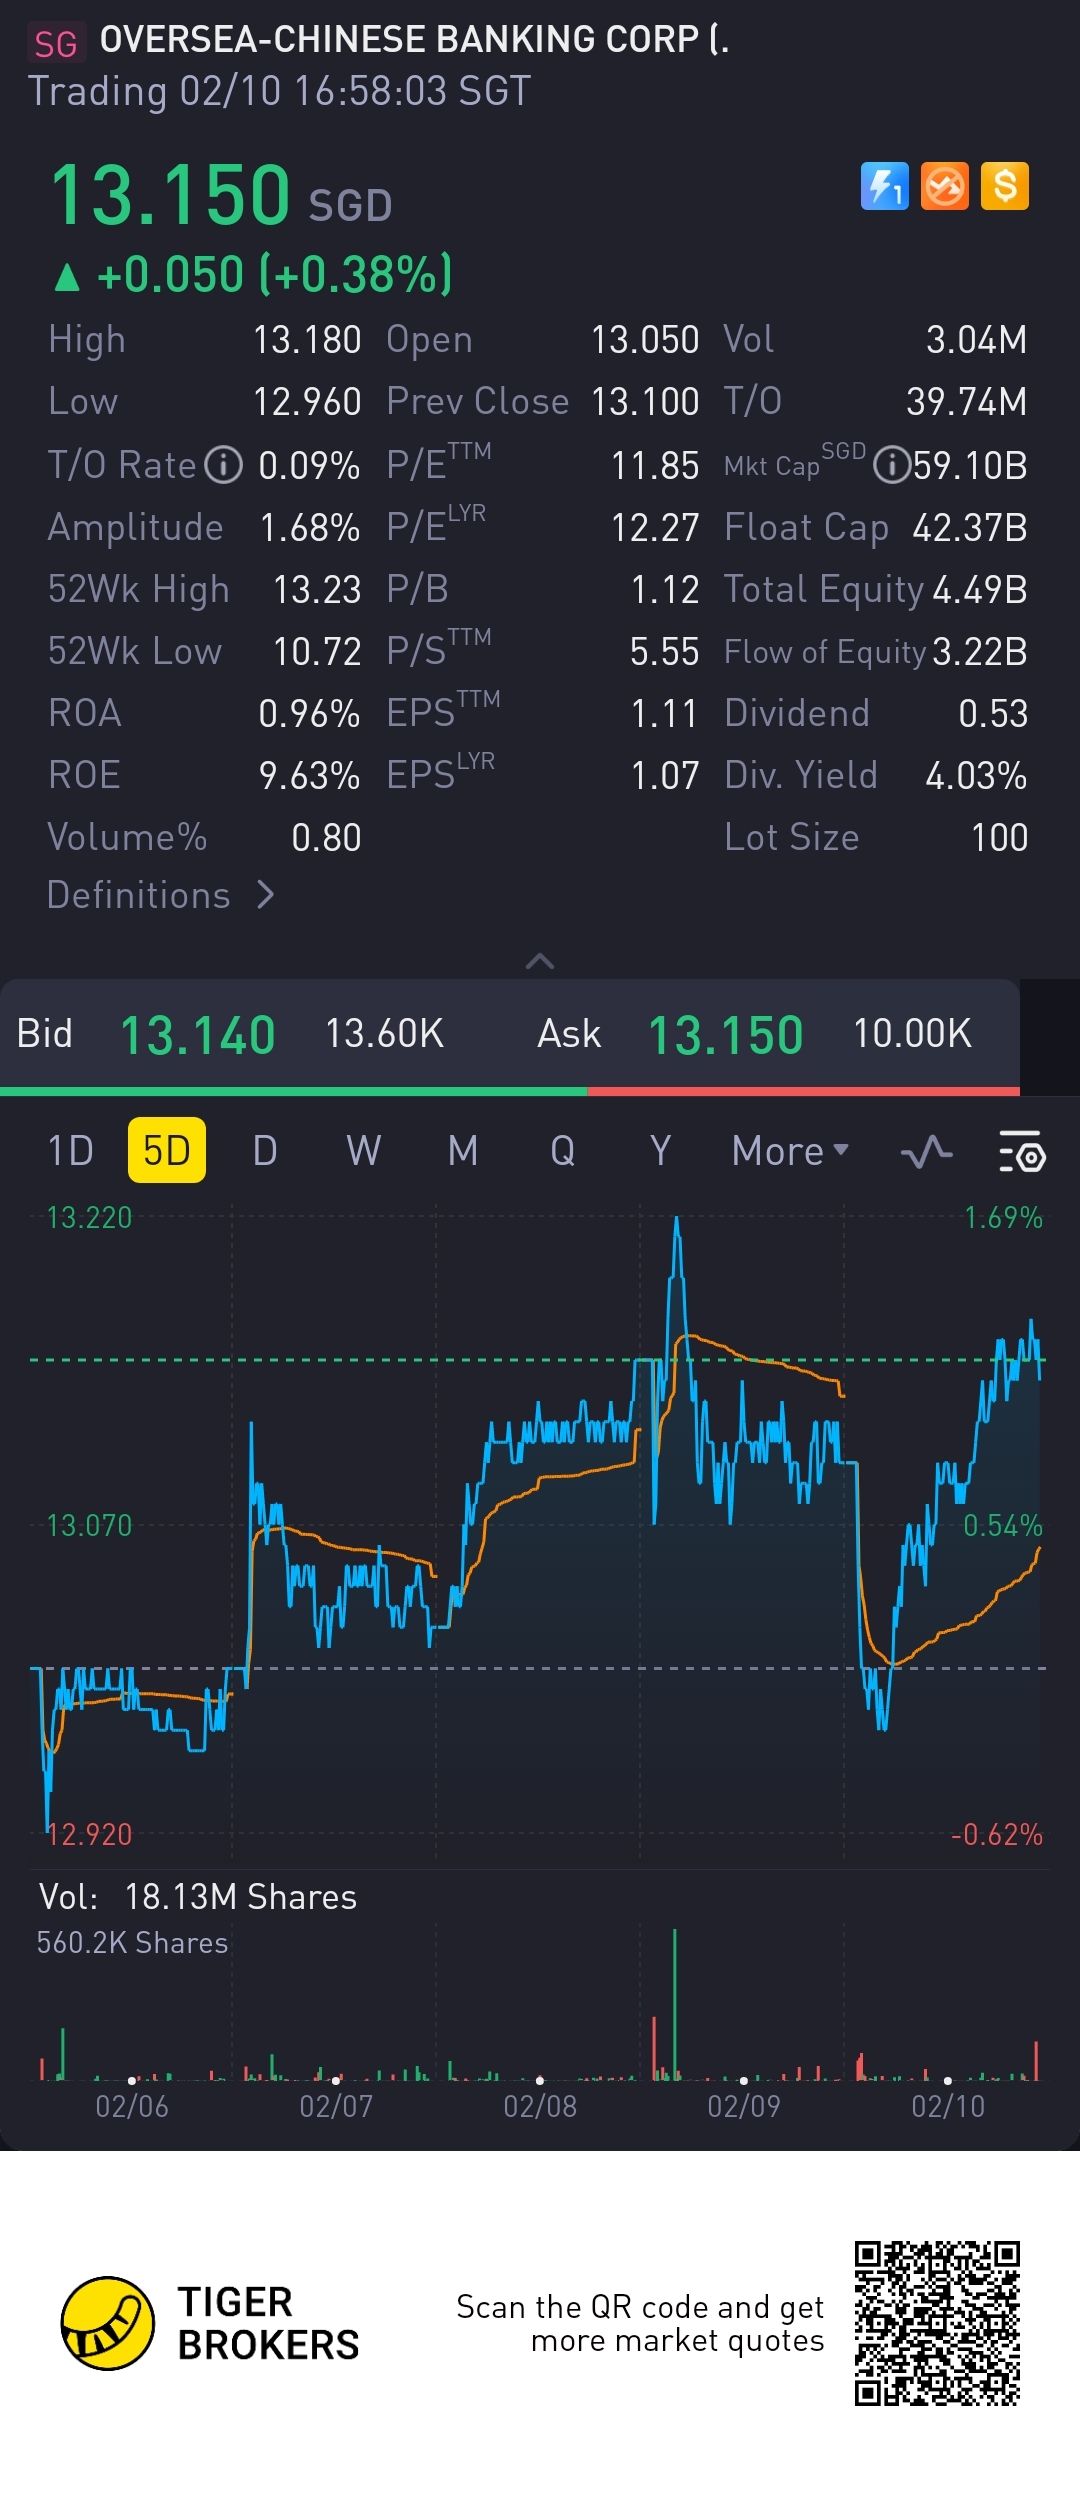The width and height of the screenshot is (1080, 2496).
Task: Switch to the weekly W chart
Action: tap(364, 1151)
